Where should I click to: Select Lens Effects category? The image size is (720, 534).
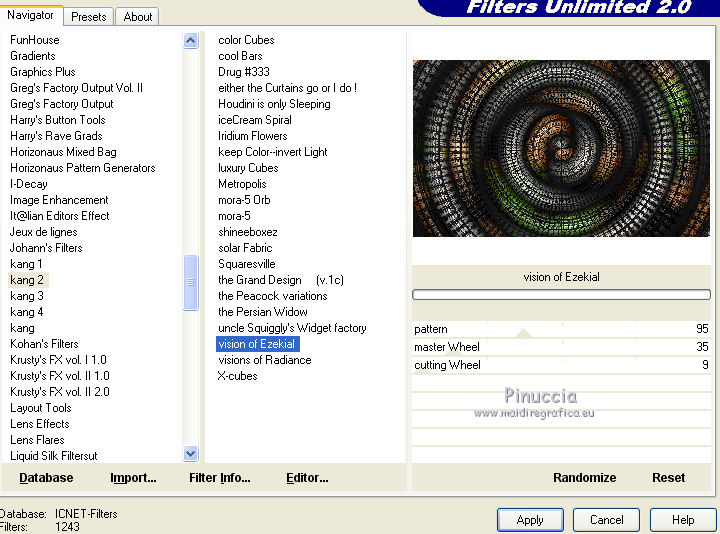tap(40, 424)
